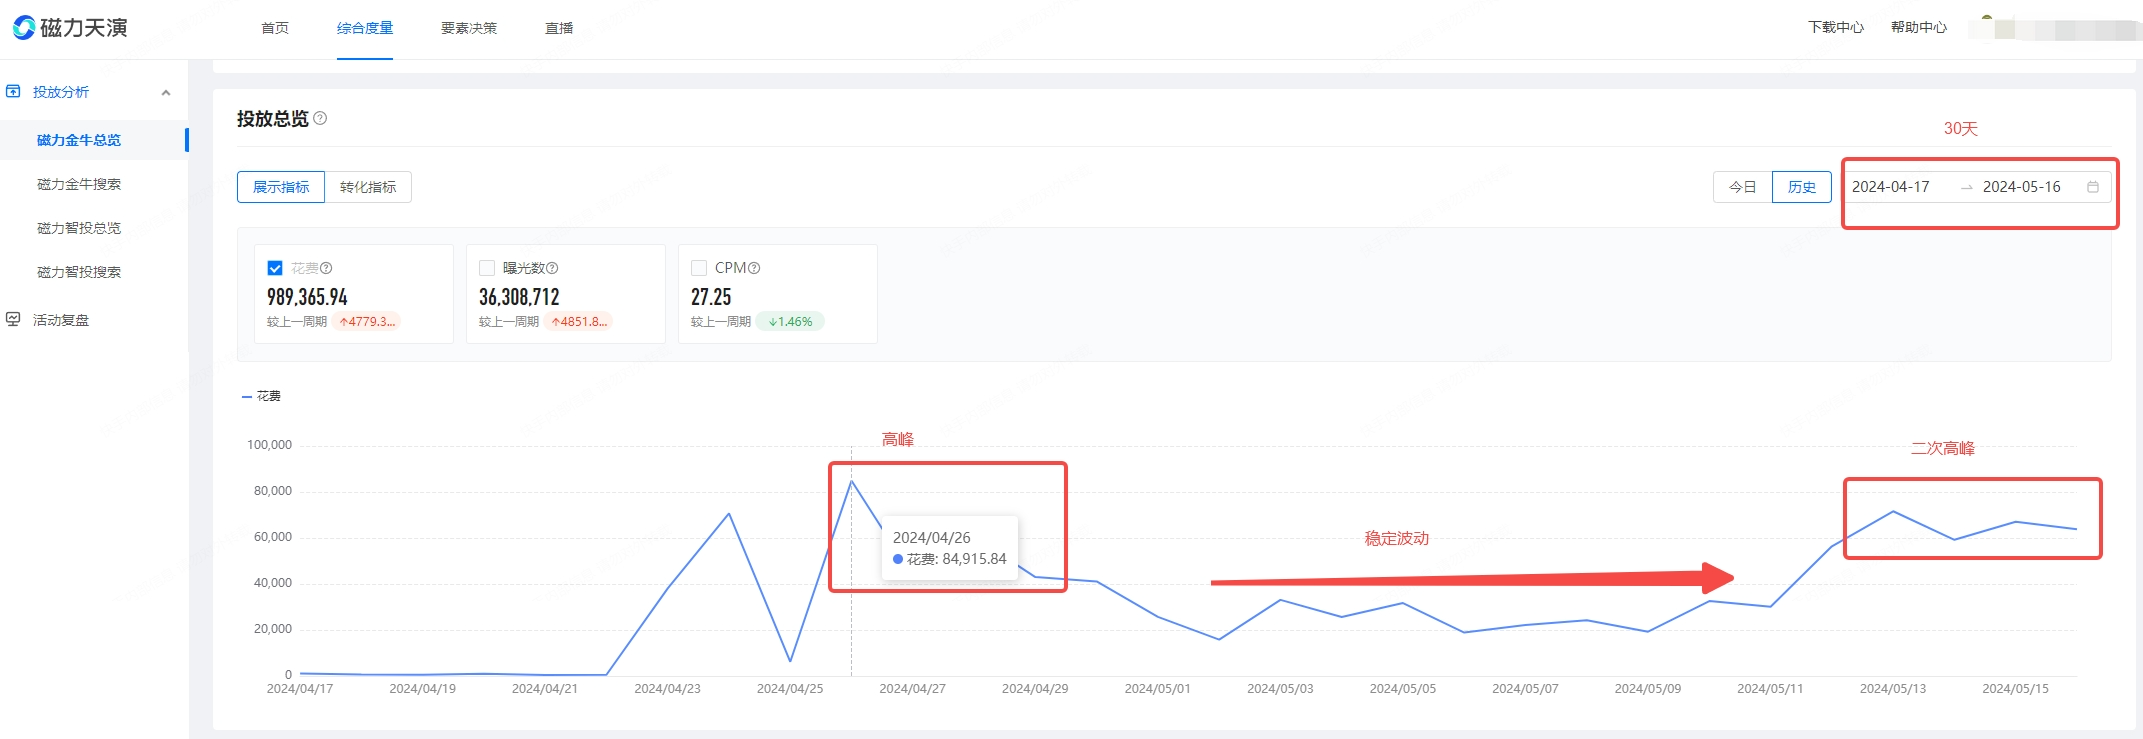Click the 花费 value 989,365.94

coord(307,297)
